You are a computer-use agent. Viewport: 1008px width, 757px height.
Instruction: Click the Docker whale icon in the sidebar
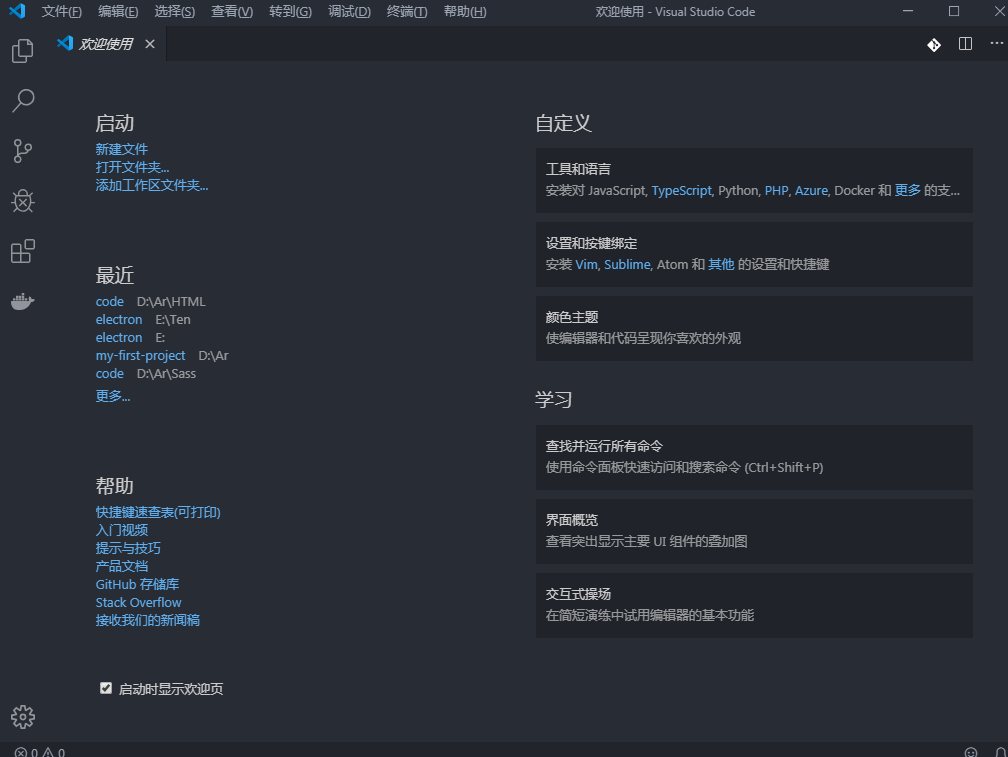coord(22,301)
